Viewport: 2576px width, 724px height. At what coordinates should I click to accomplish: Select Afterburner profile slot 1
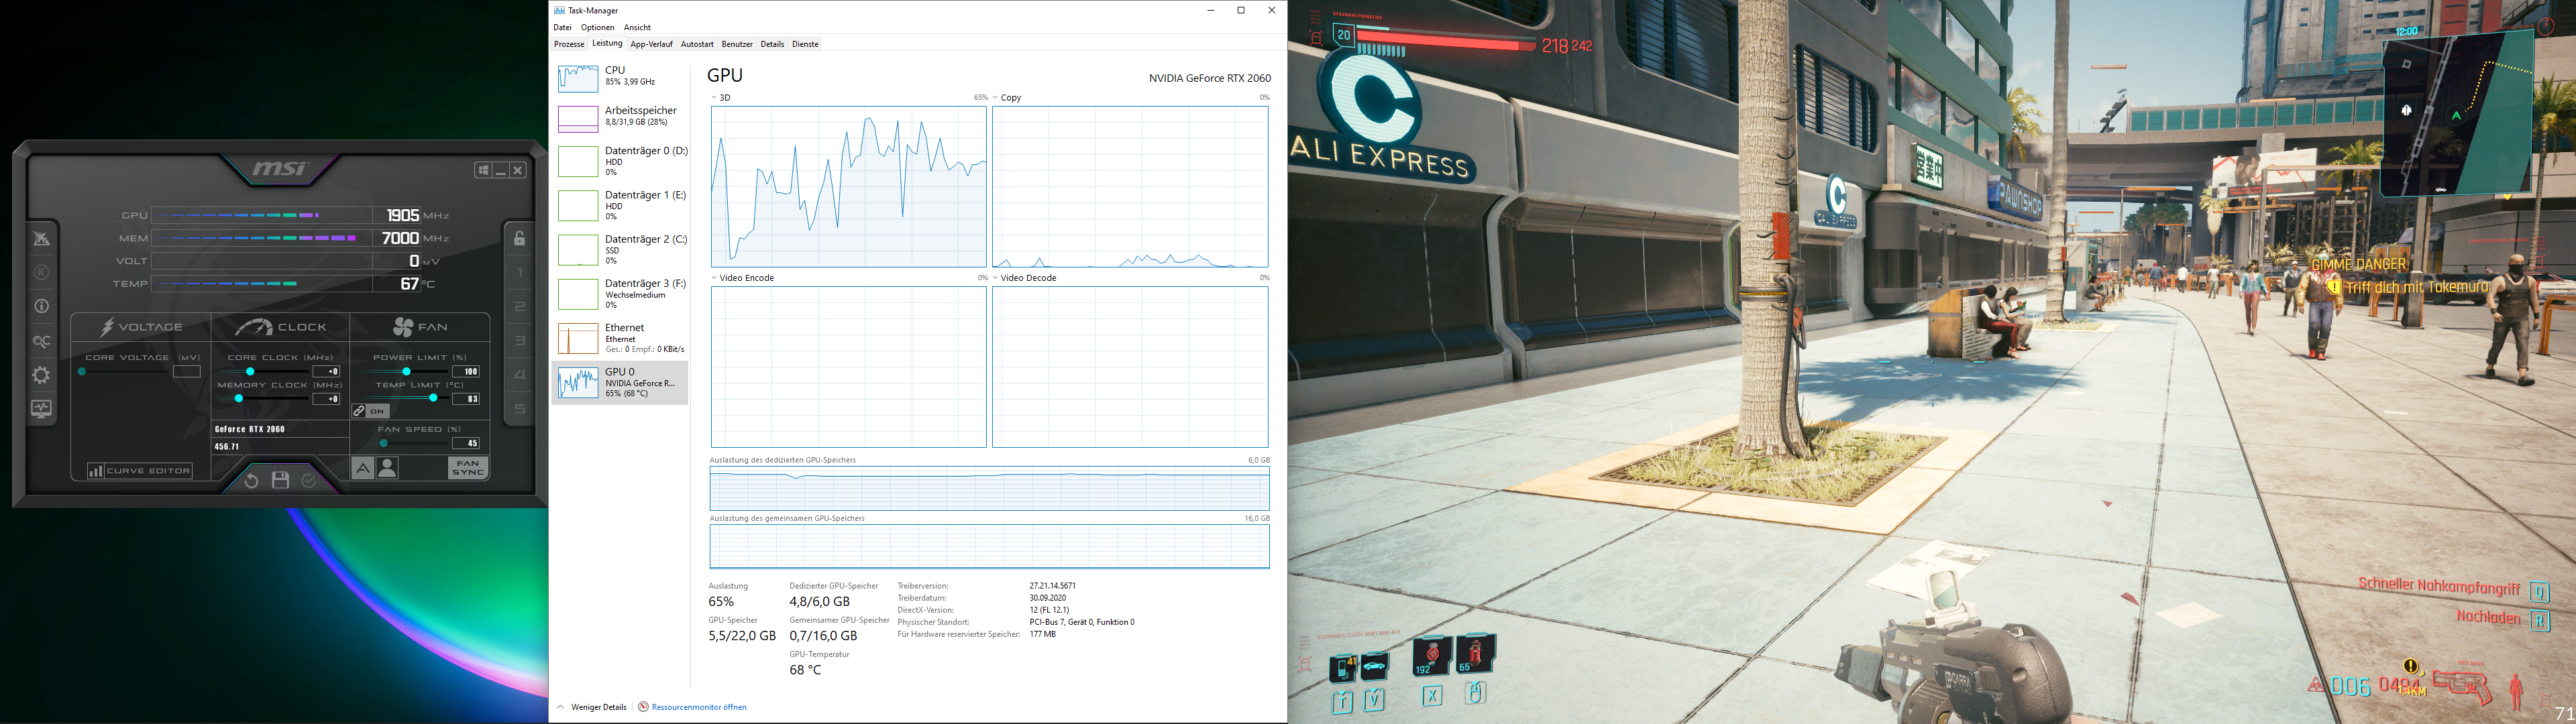click(x=520, y=272)
